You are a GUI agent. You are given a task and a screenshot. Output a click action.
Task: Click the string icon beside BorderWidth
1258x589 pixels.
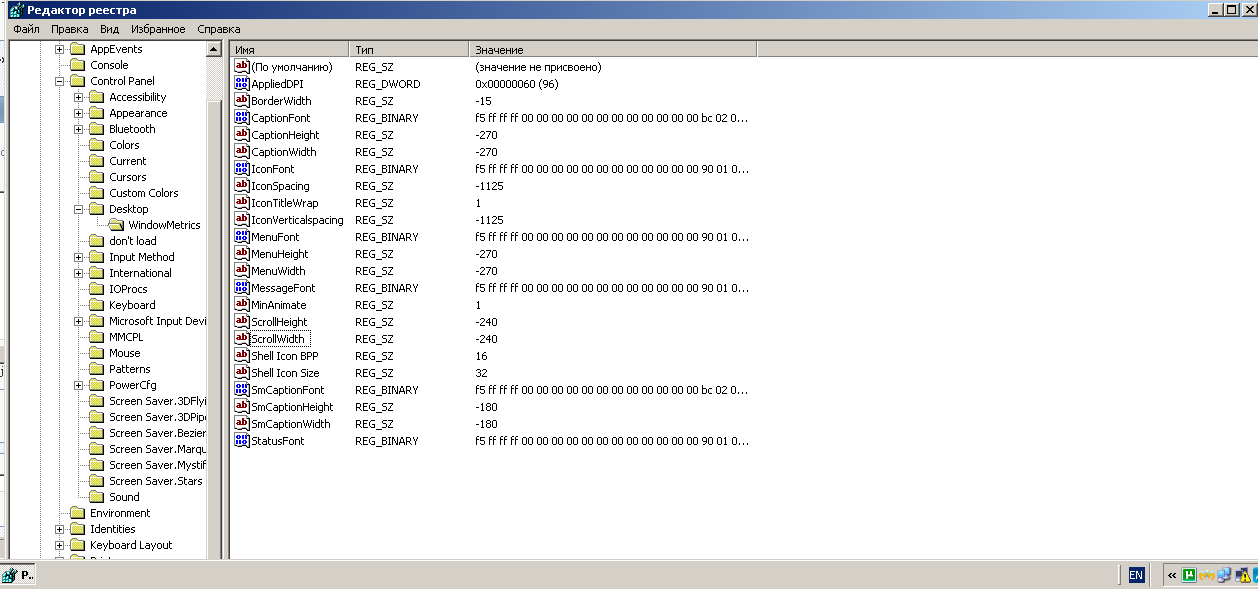click(241, 101)
